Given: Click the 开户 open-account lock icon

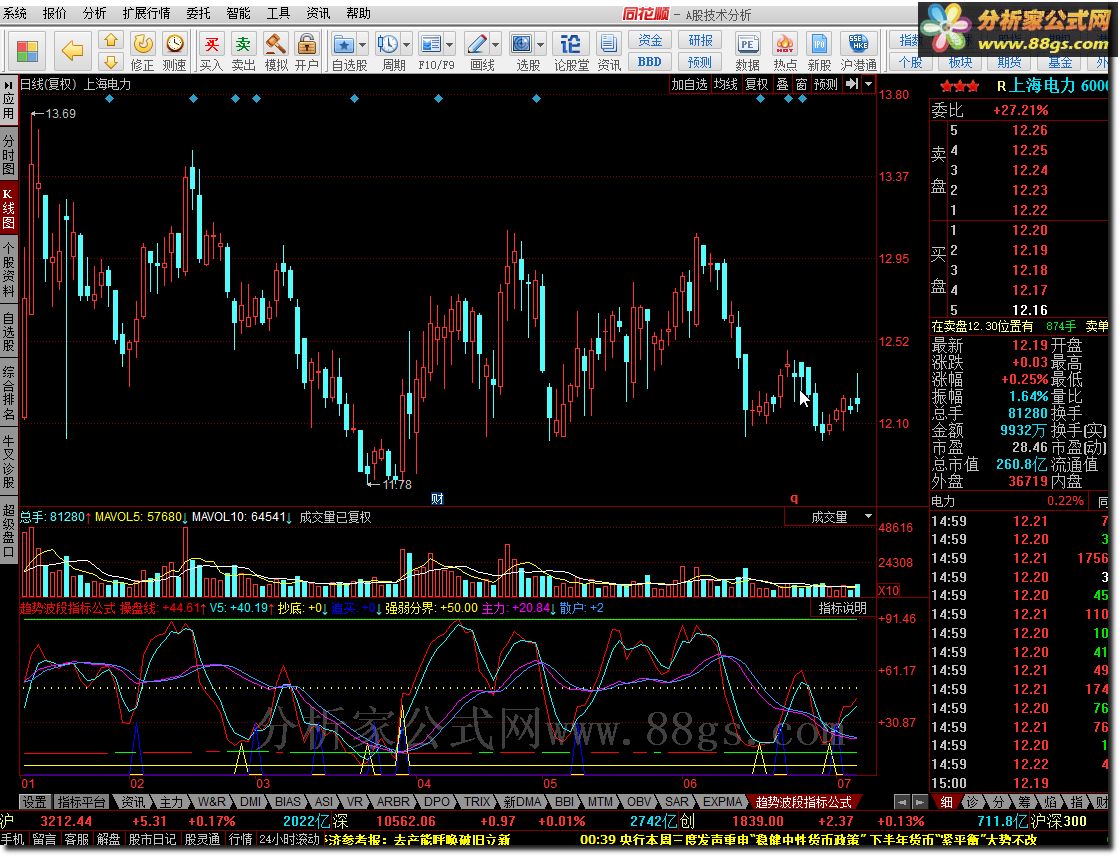Looking at the screenshot, I should point(307,51).
